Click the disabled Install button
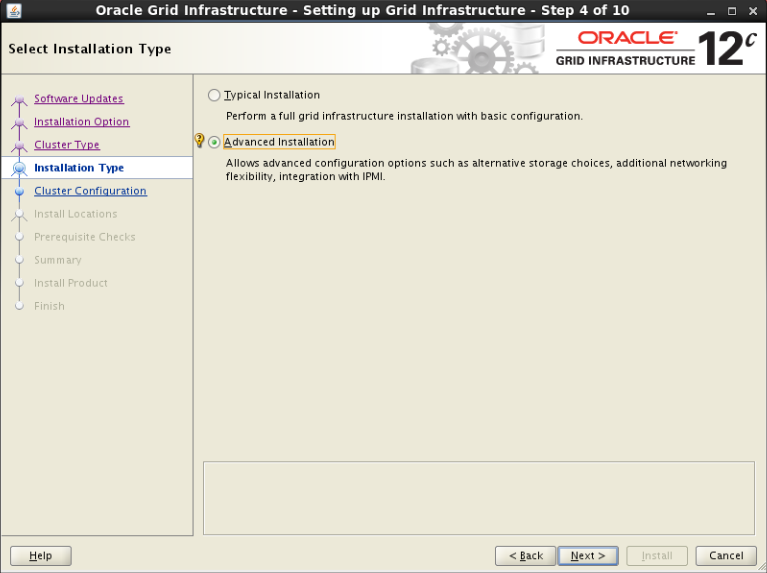This screenshot has width=767, height=573. tap(657, 556)
